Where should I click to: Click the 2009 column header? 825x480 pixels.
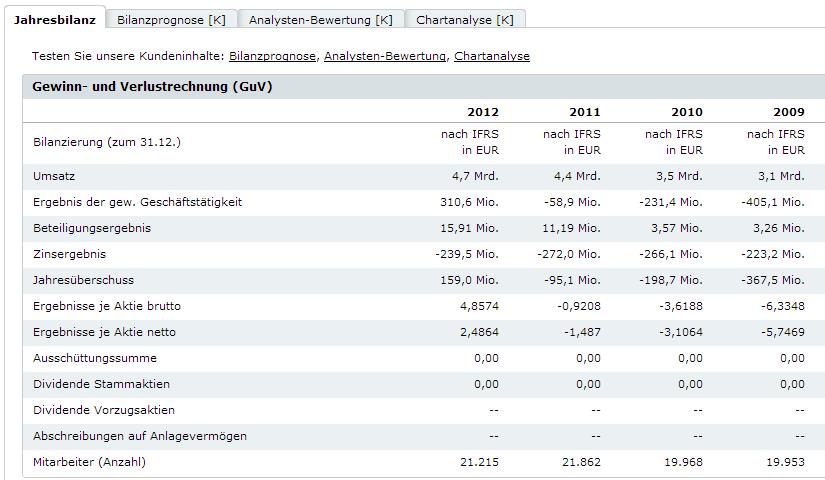[x=789, y=112]
